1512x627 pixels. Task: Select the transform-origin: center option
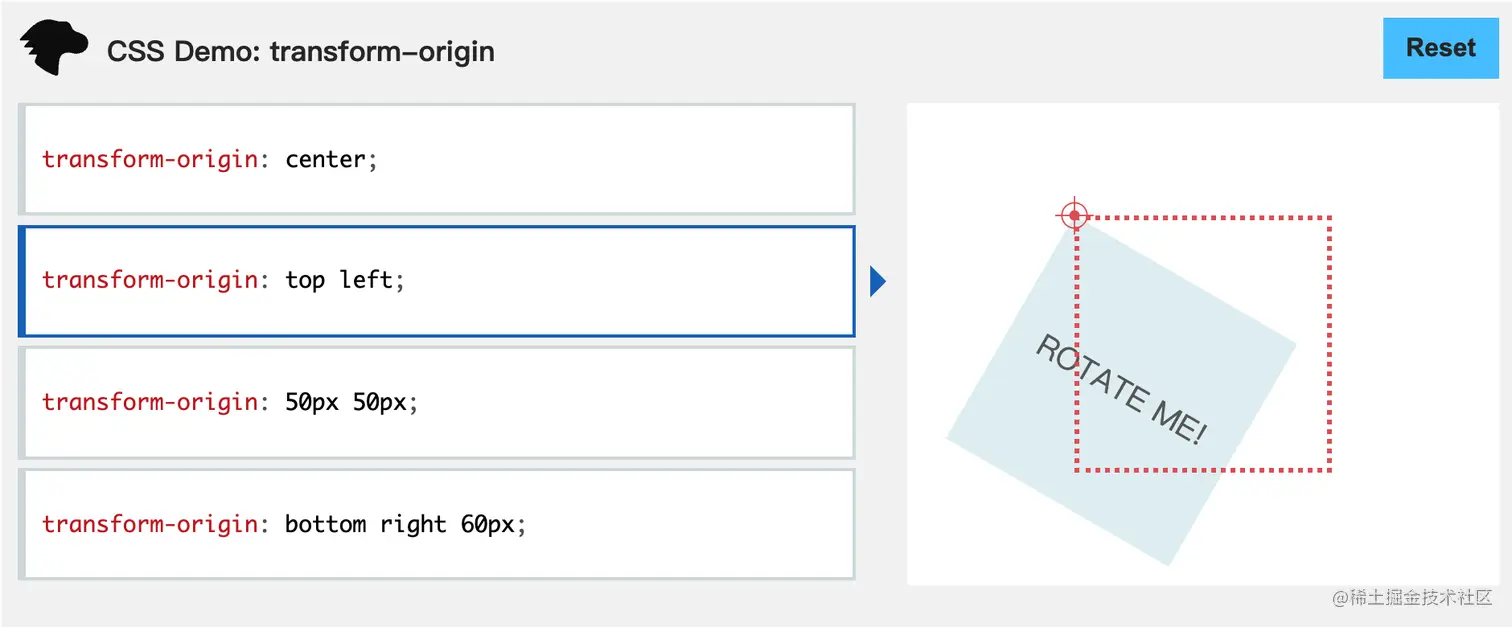(x=437, y=159)
